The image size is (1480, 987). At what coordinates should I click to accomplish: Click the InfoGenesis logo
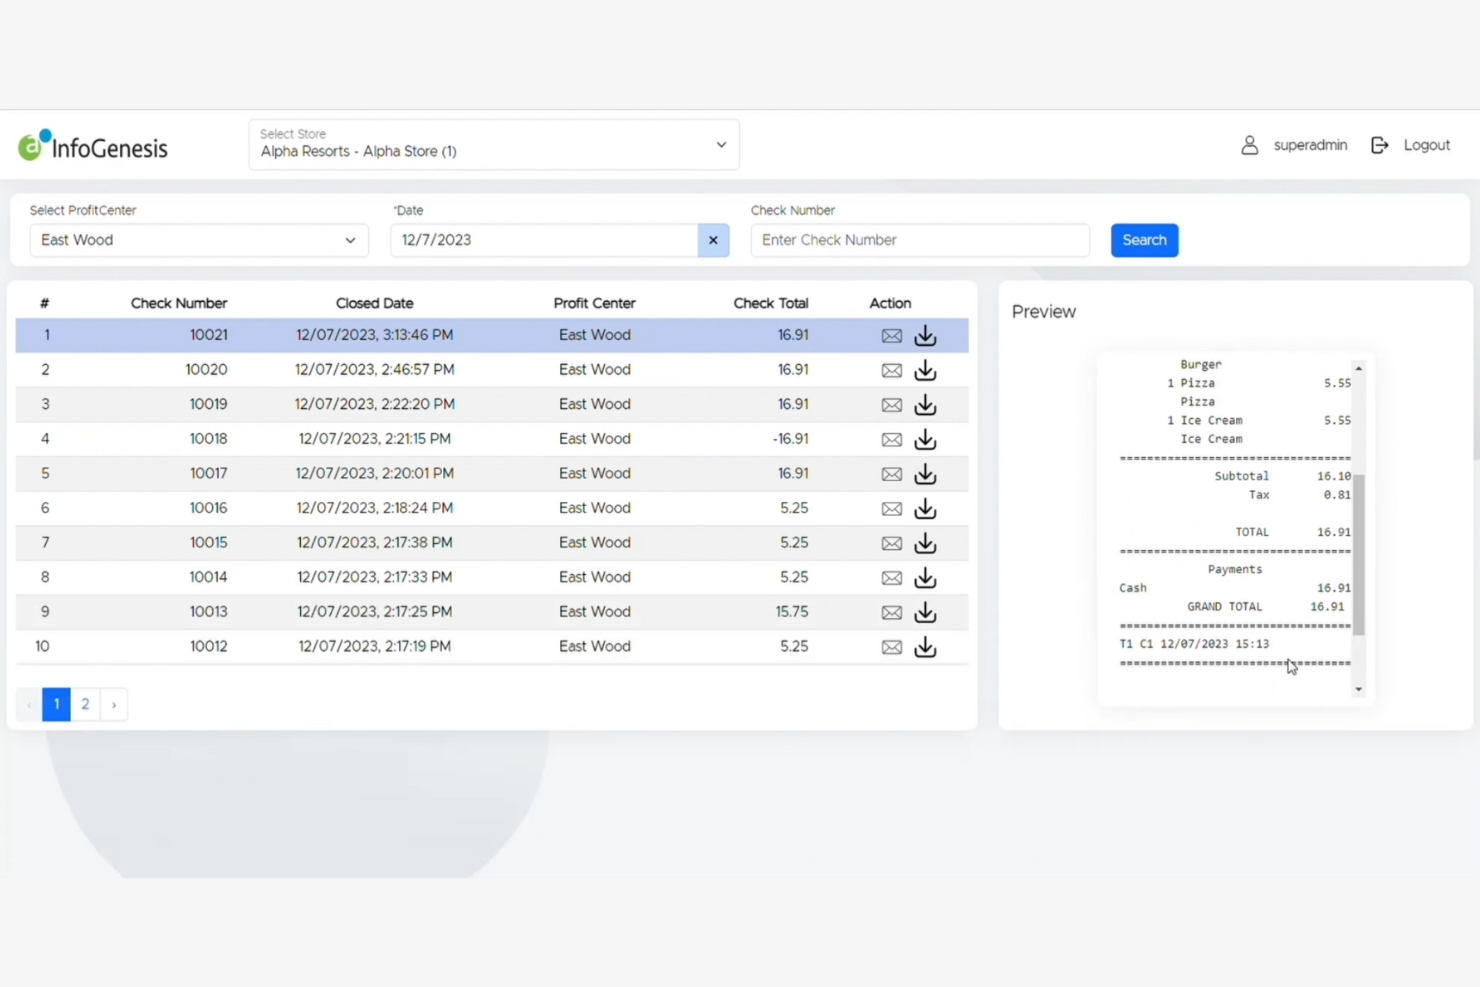click(92, 145)
